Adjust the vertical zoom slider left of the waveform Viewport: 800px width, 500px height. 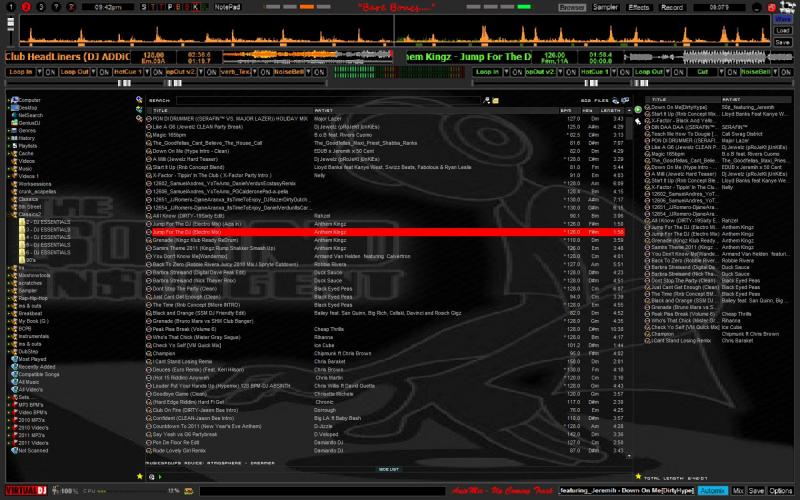tap(11, 31)
